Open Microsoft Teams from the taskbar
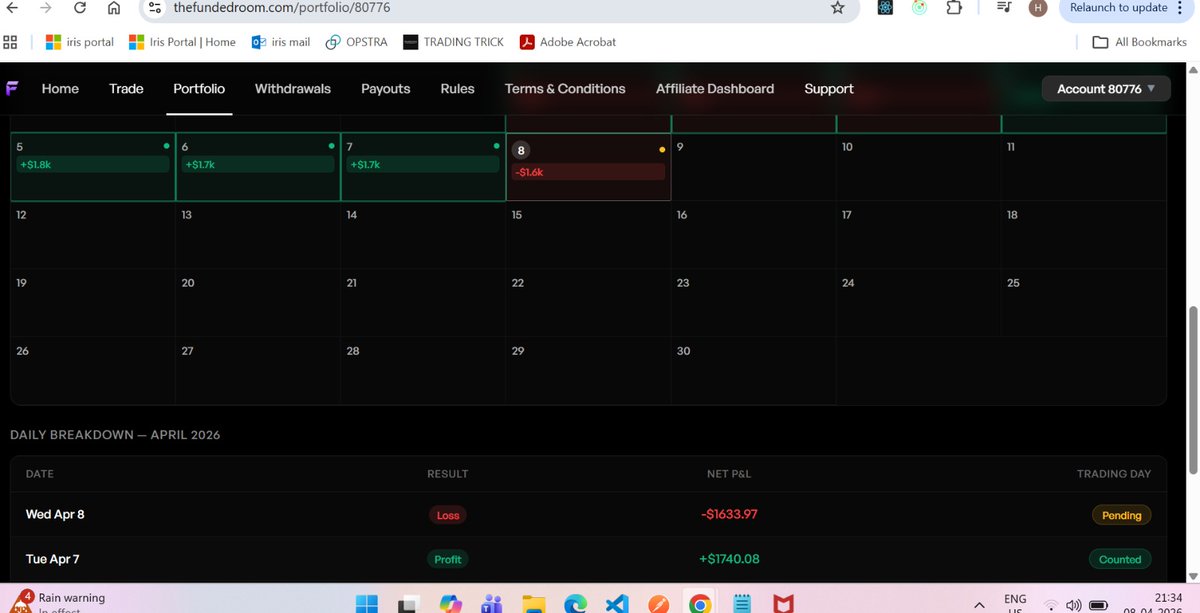 [491, 604]
